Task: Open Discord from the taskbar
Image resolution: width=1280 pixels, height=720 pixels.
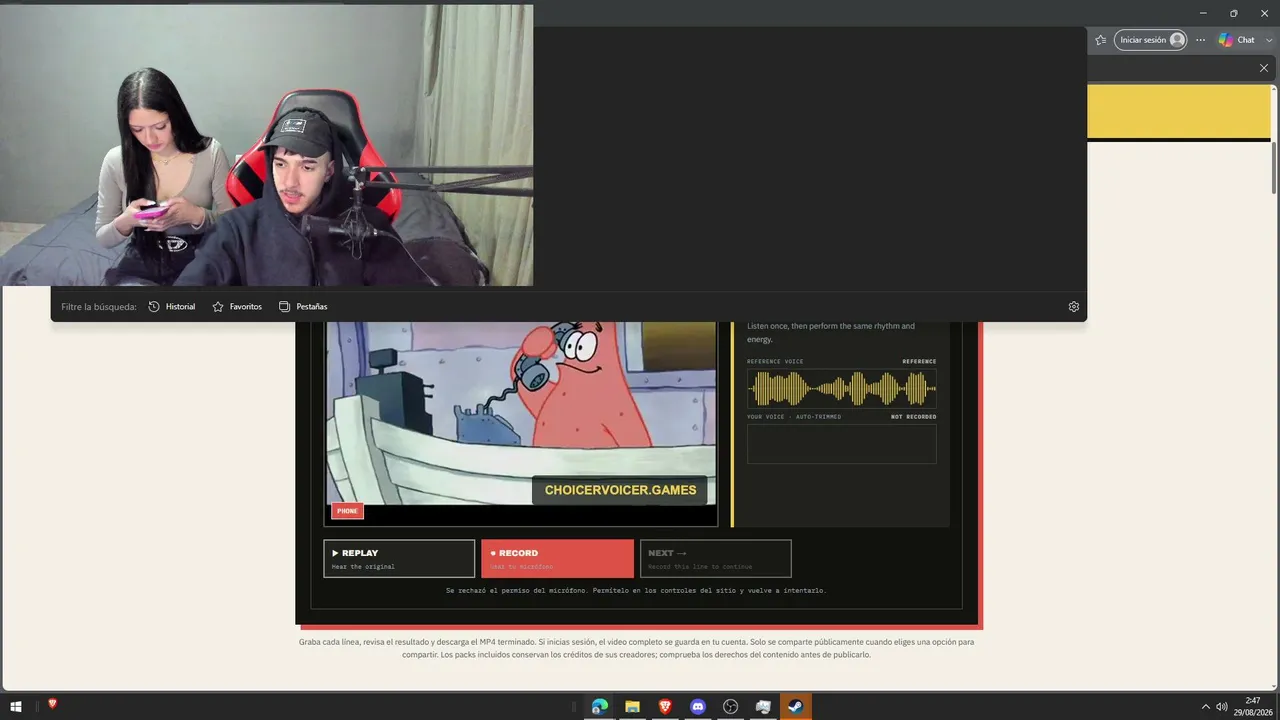Action: [698, 706]
